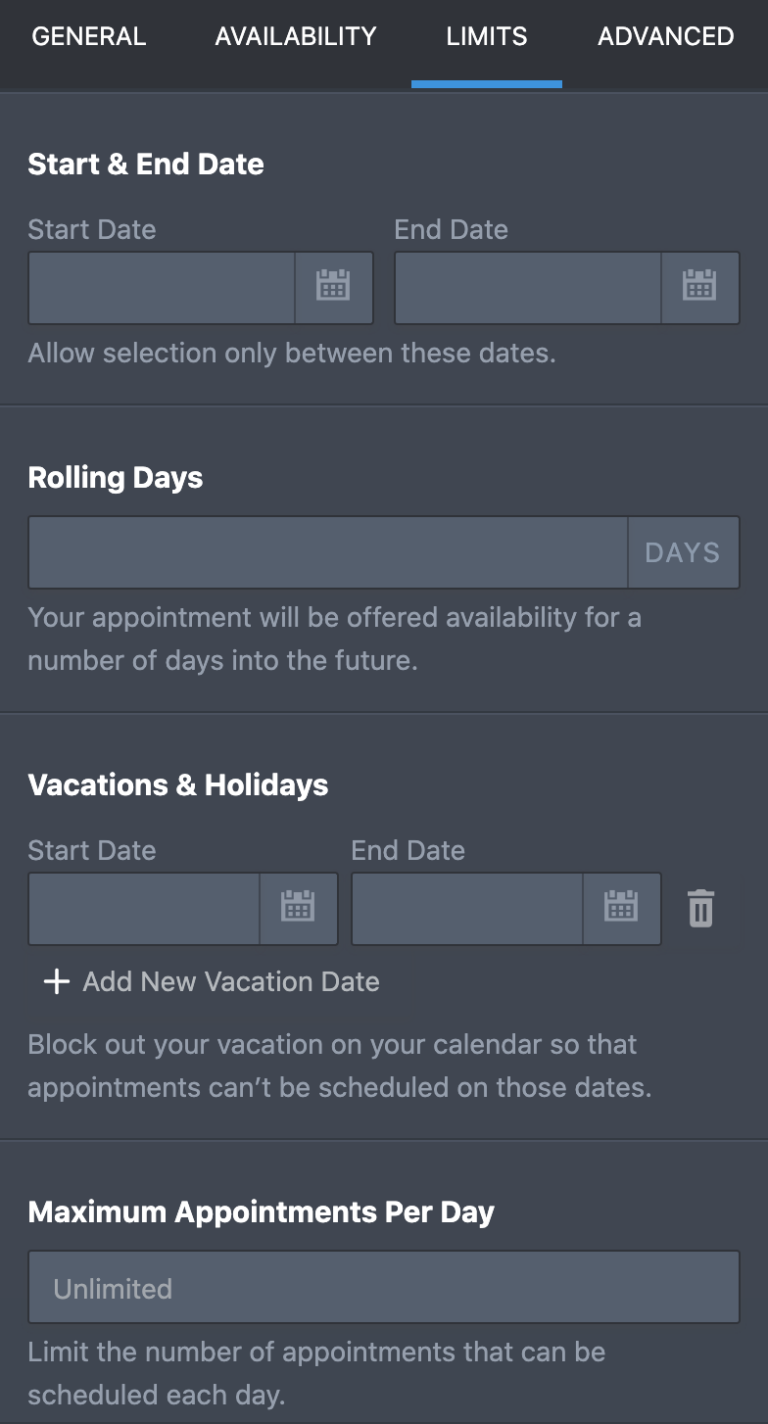Open the Advanced tab
The image size is (768, 1424).
pos(665,36)
